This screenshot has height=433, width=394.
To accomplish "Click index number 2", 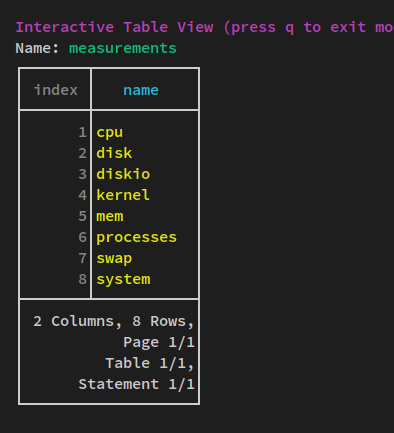I will (x=82, y=153).
